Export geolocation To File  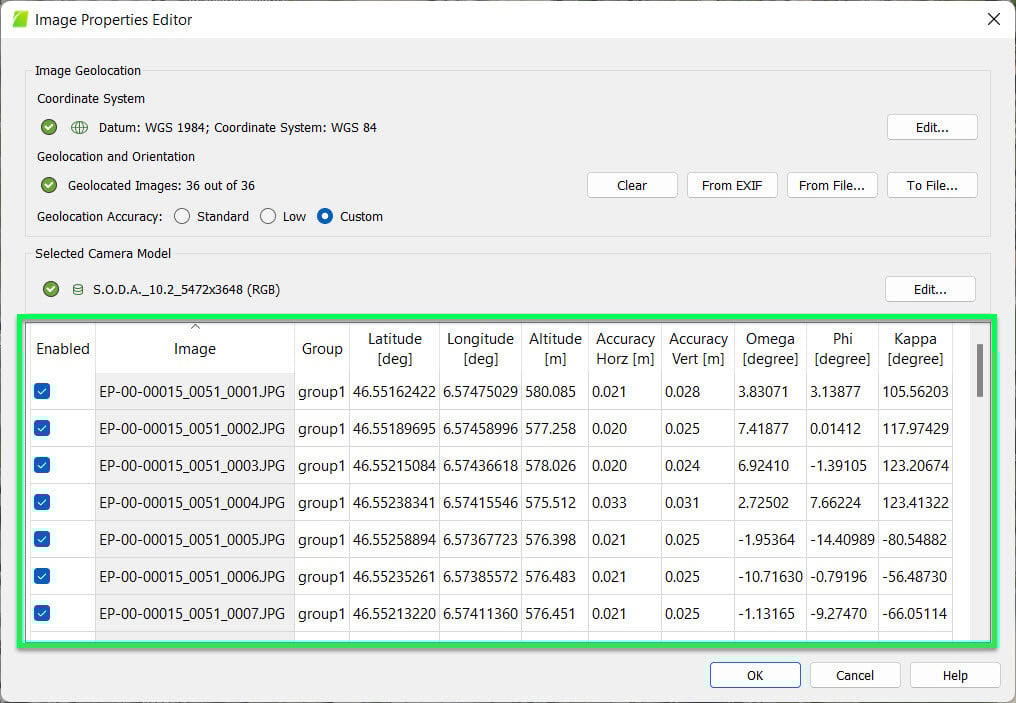pos(932,185)
